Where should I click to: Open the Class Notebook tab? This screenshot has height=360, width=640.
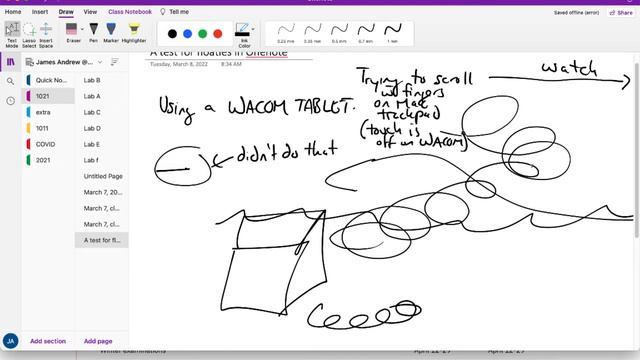coord(130,12)
